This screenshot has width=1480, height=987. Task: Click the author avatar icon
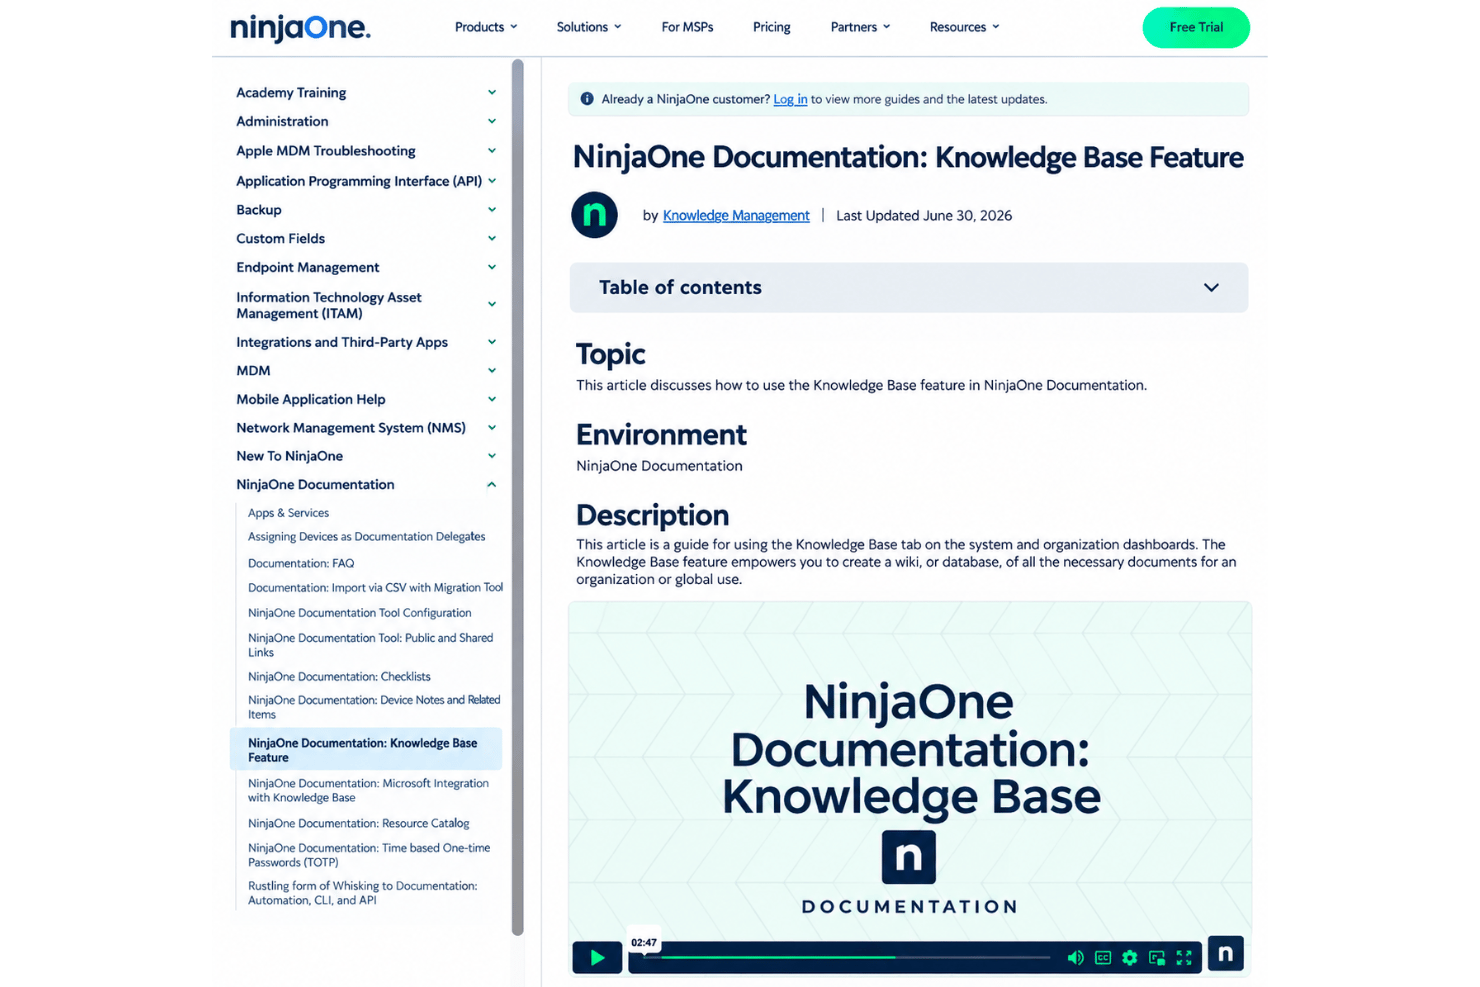tap(594, 215)
